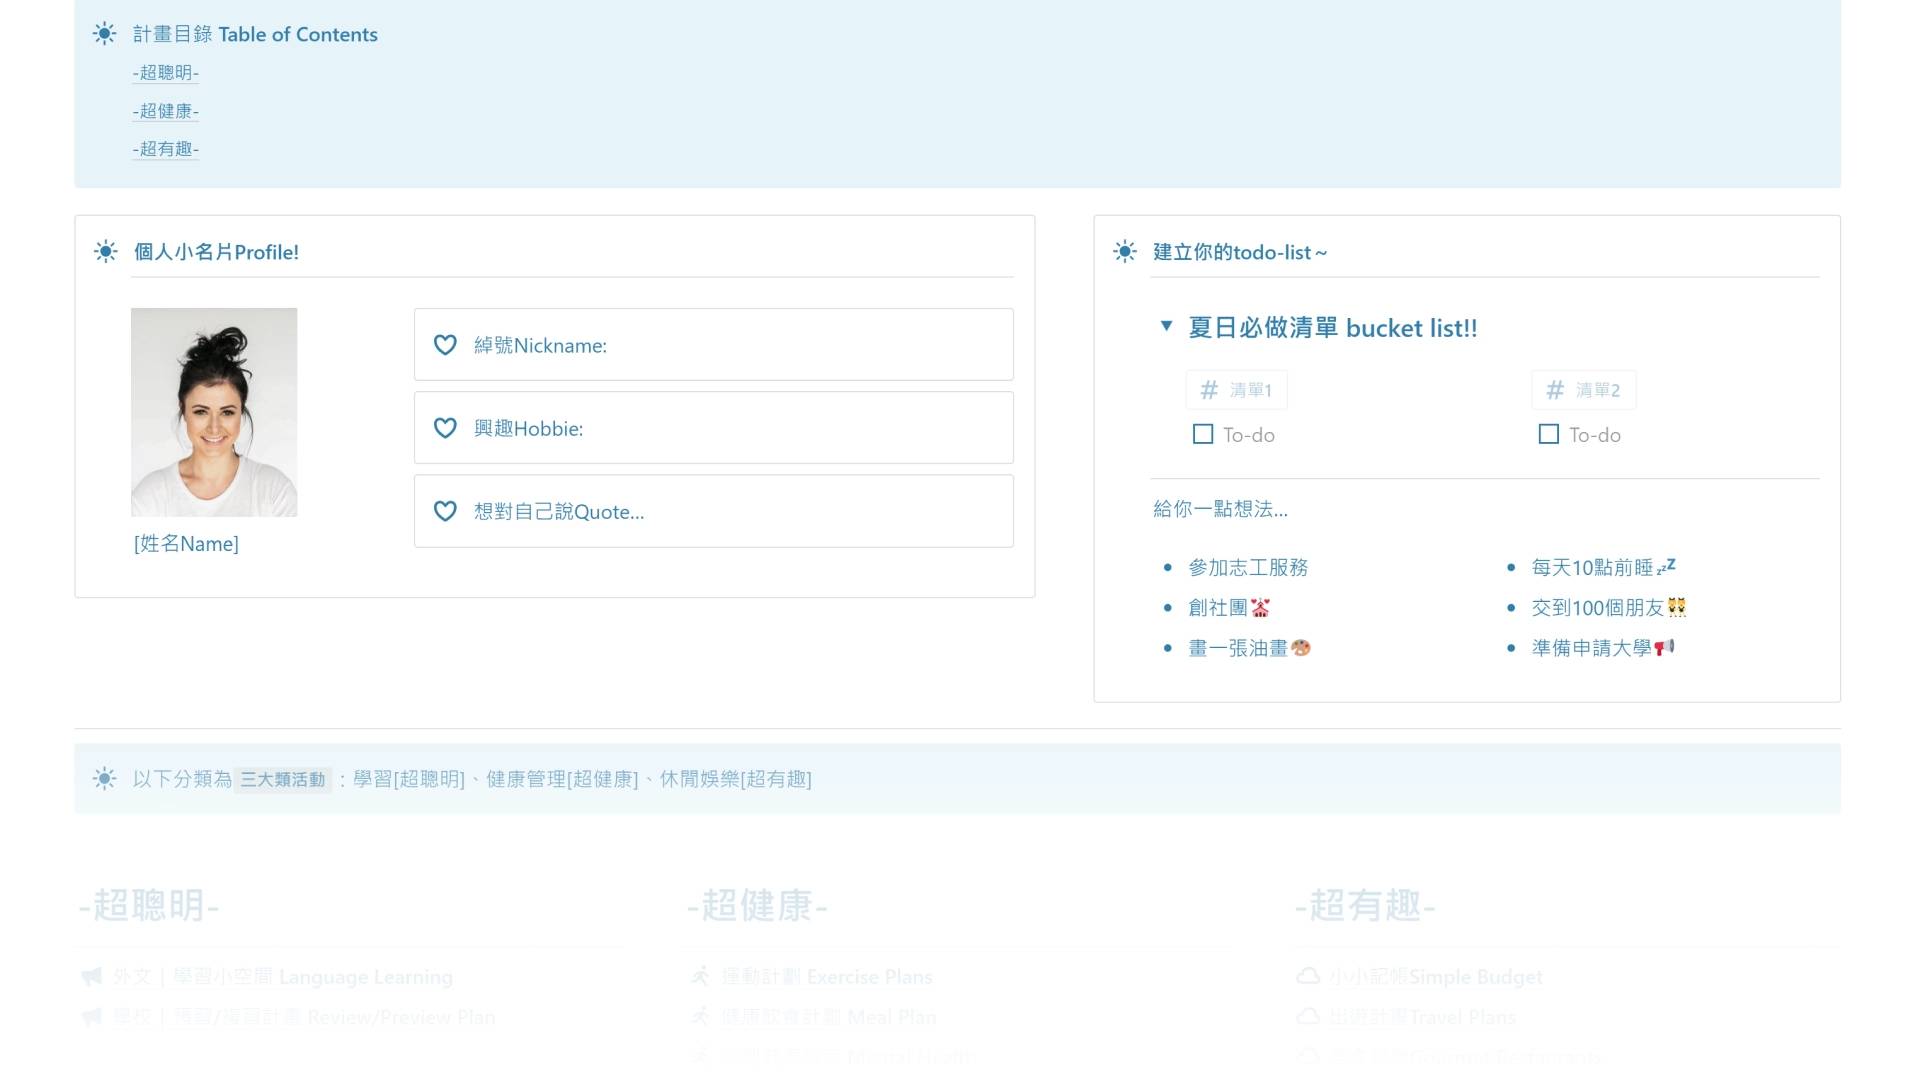Open the Travel Plans page link
This screenshot has width=1920, height=1080.
click(x=1422, y=1017)
